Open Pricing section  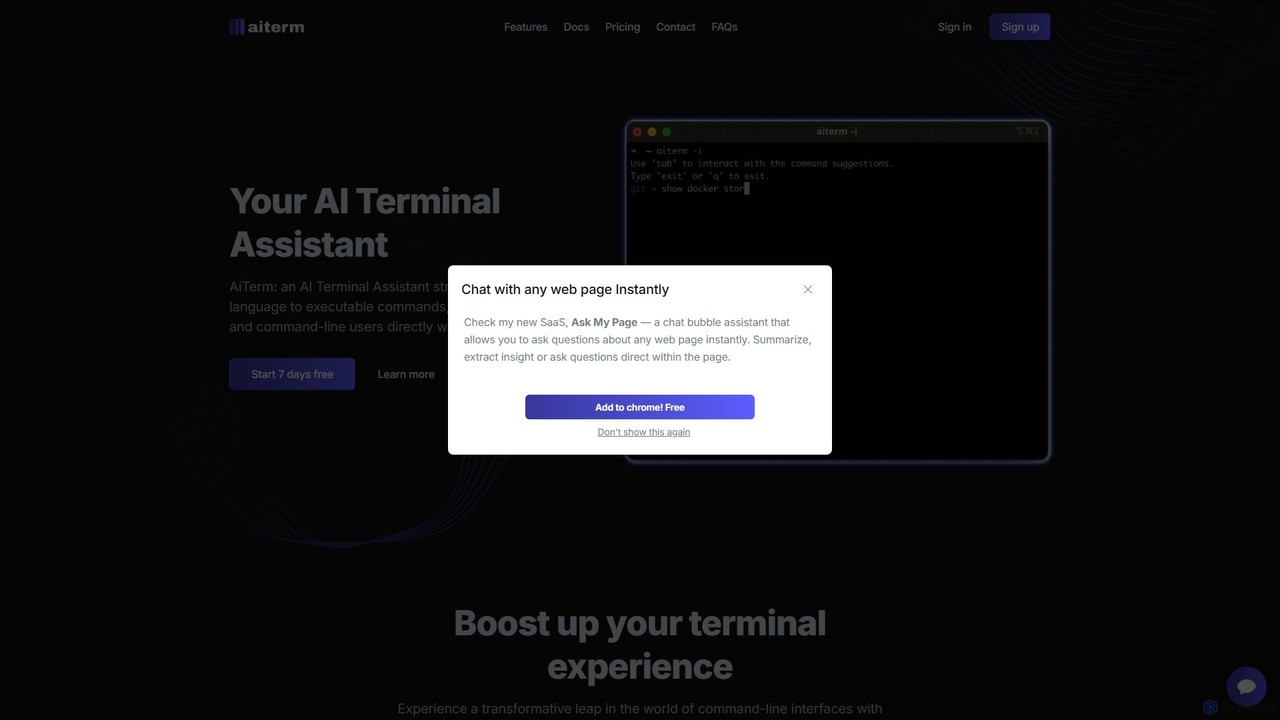622,27
